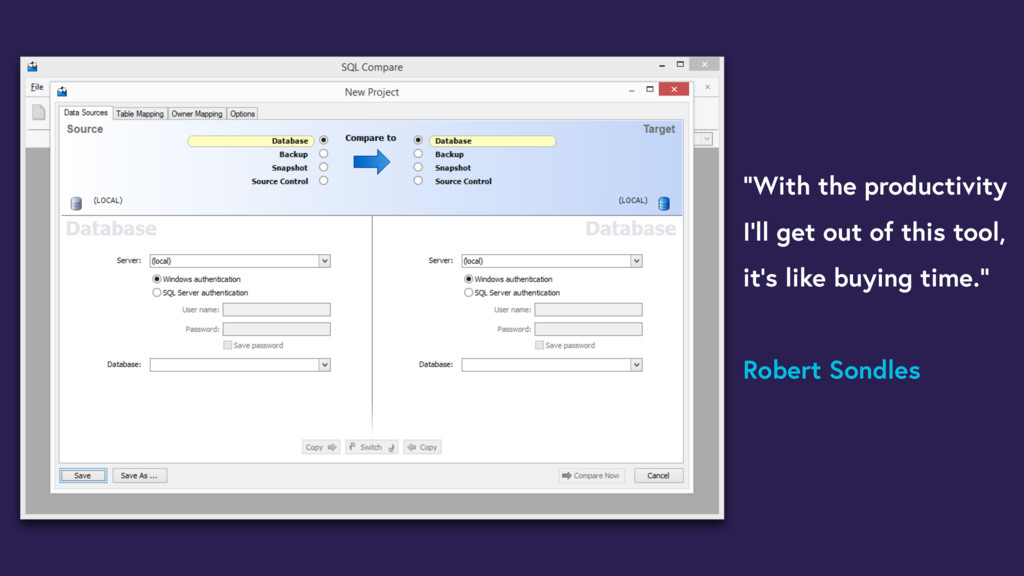Viewport: 1024px width, 576px height.
Task: Select Backup as the target type
Action: pos(418,154)
